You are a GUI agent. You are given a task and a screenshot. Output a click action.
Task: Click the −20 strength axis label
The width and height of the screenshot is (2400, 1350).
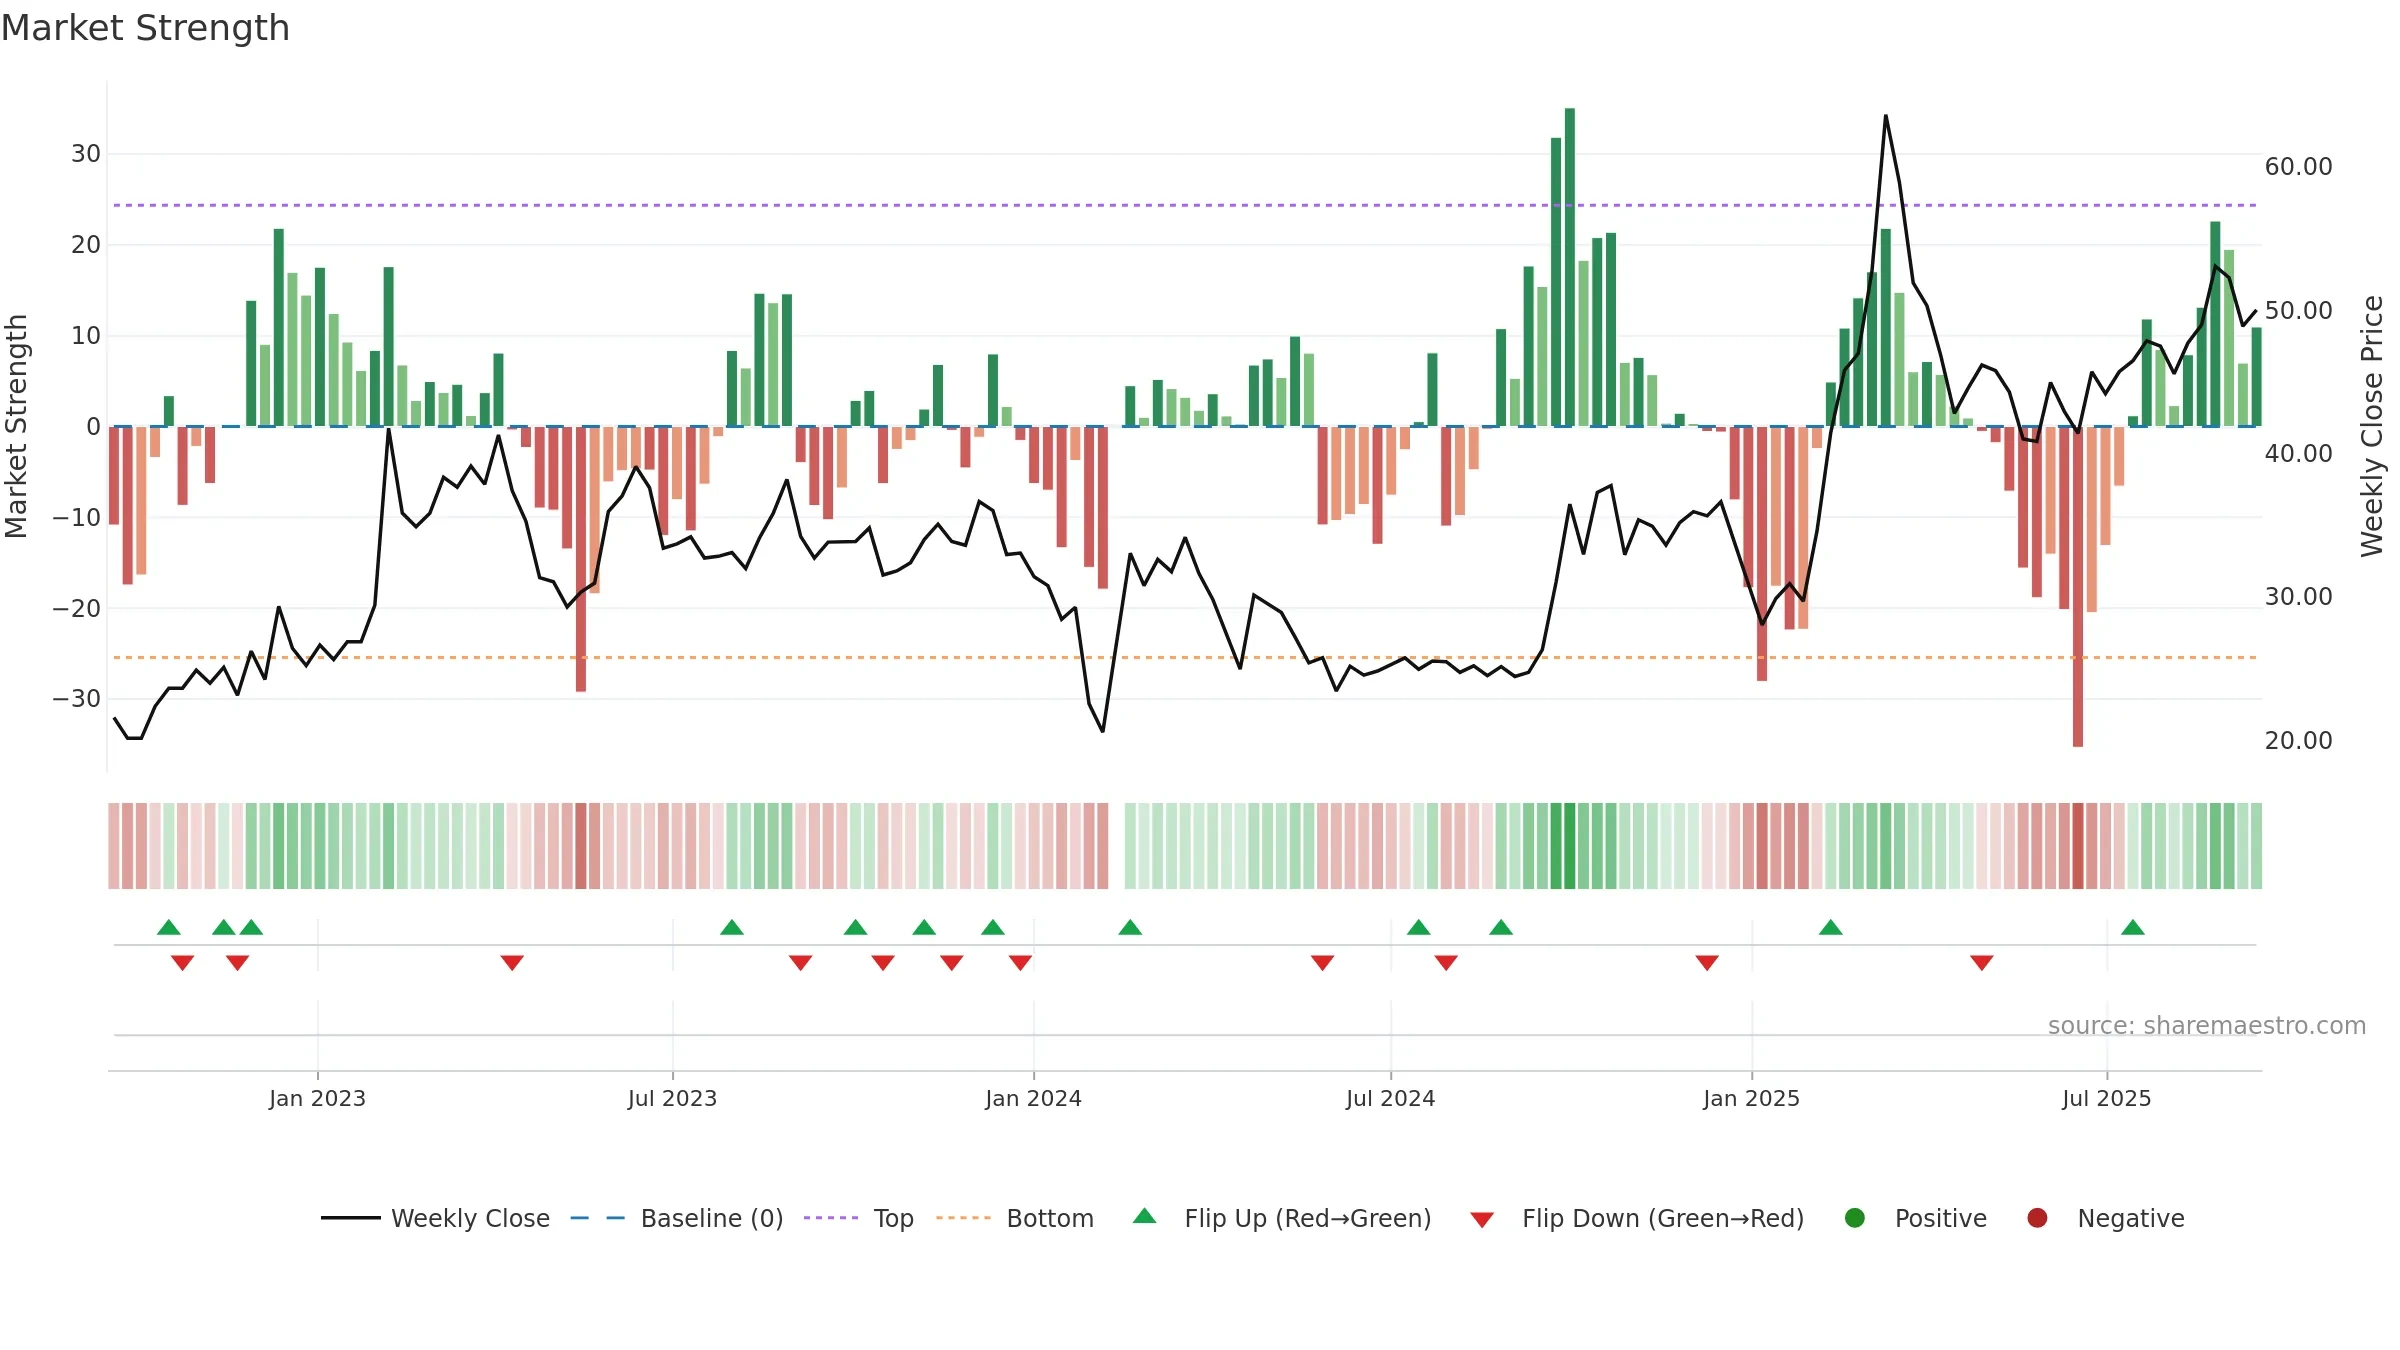pos(77,609)
